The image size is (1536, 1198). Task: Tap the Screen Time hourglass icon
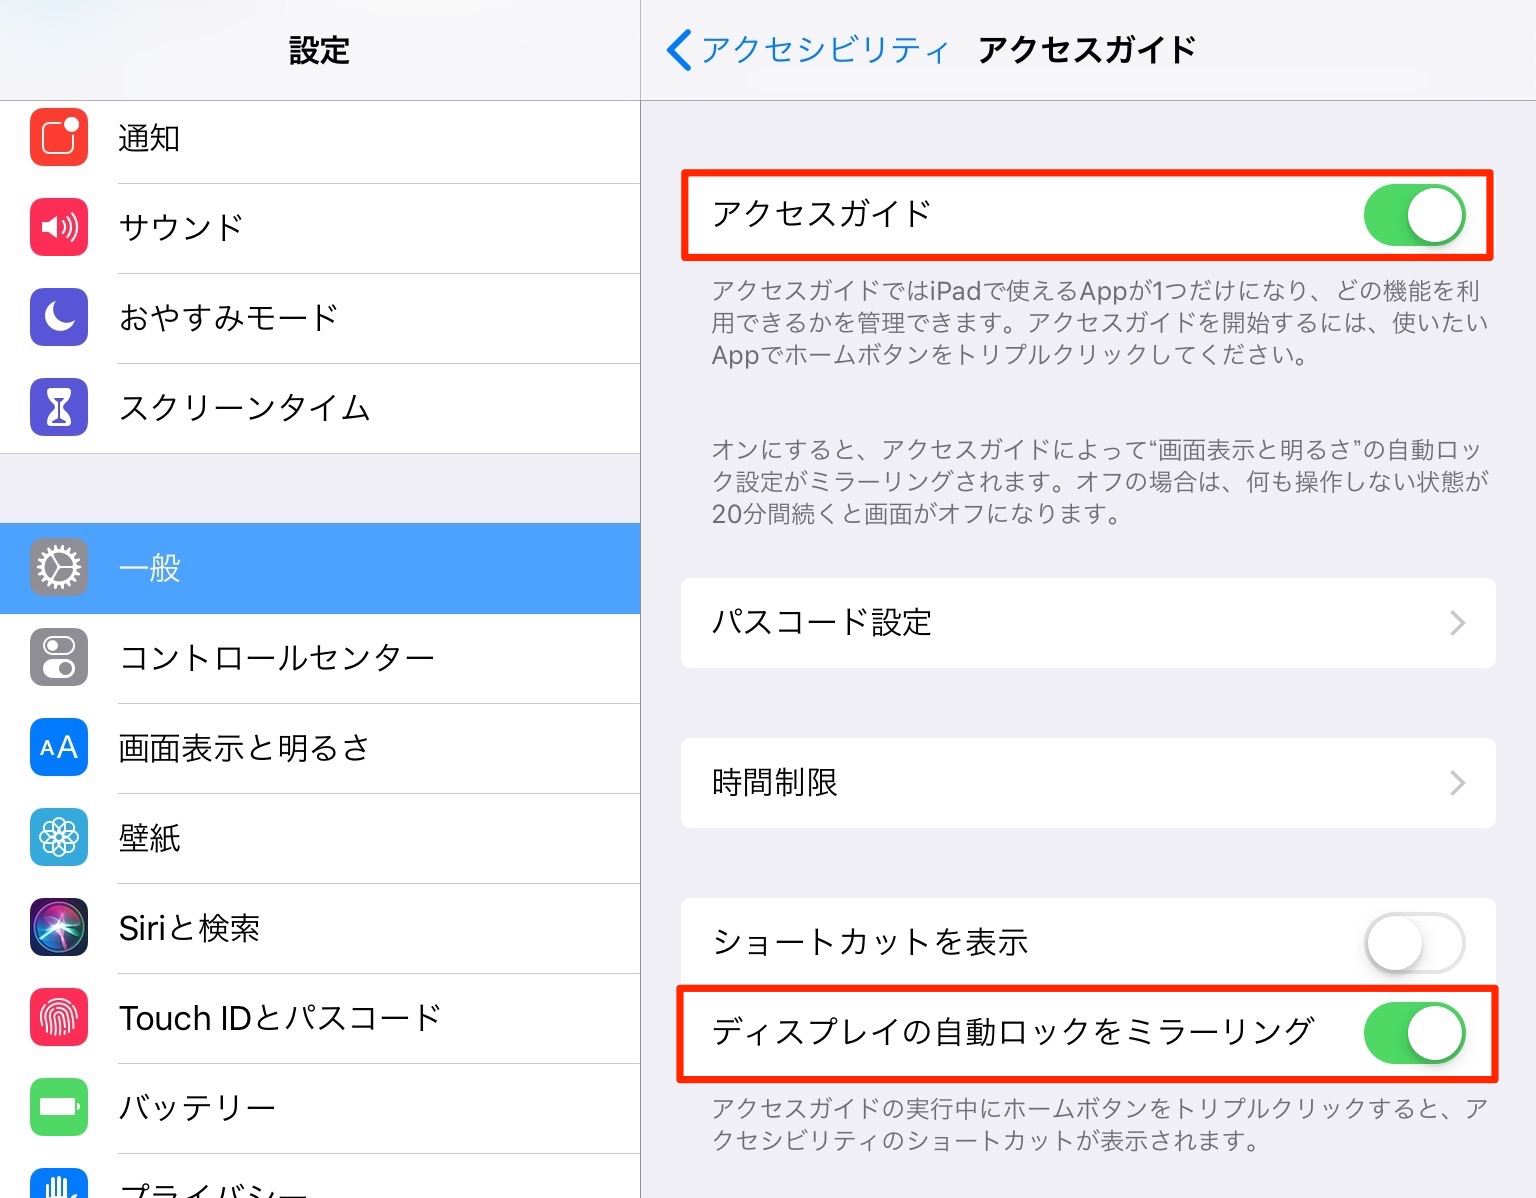59,407
